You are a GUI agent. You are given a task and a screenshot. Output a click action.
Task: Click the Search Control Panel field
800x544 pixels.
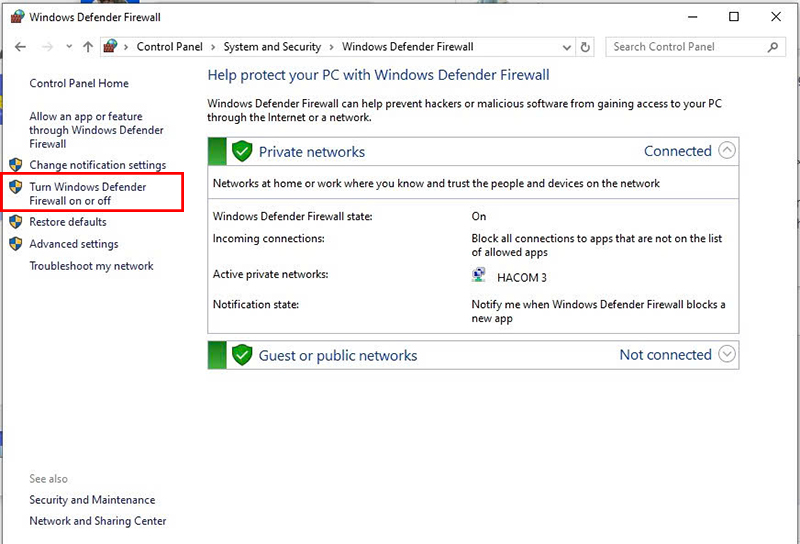(x=695, y=47)
